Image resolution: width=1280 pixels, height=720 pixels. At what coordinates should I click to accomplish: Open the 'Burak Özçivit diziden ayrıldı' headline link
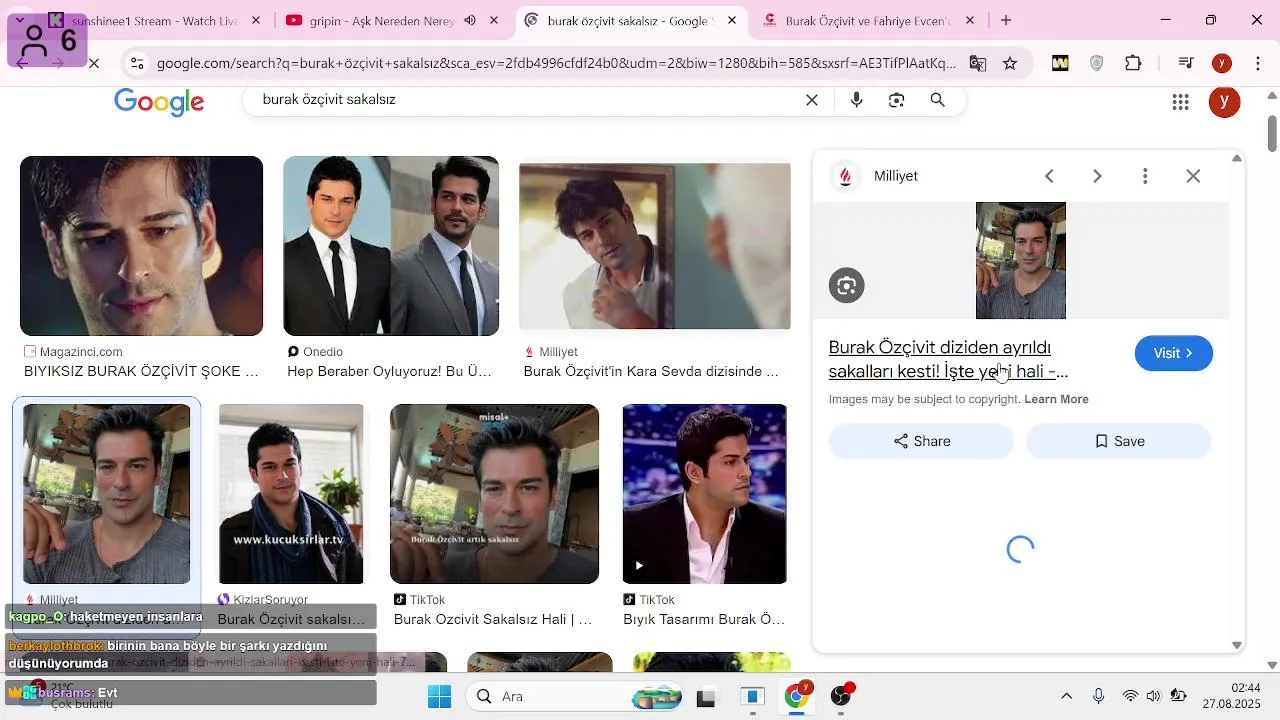click(x=948, y=359)
